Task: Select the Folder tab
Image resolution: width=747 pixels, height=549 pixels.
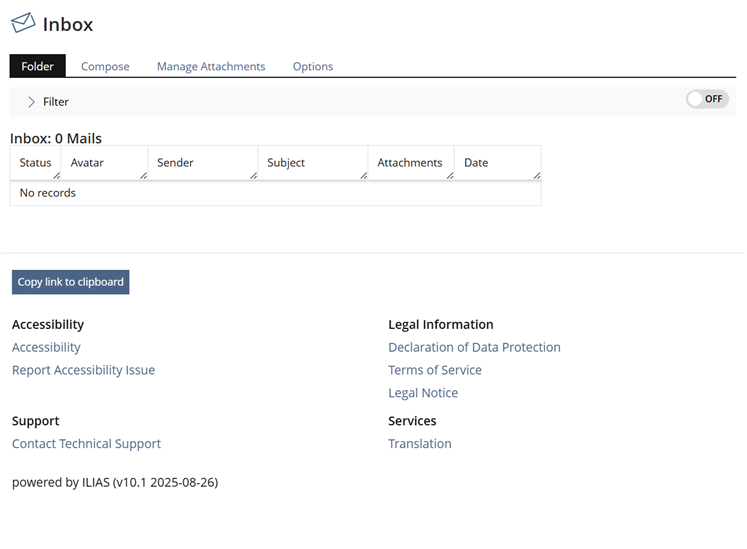Action: (38, 66)
